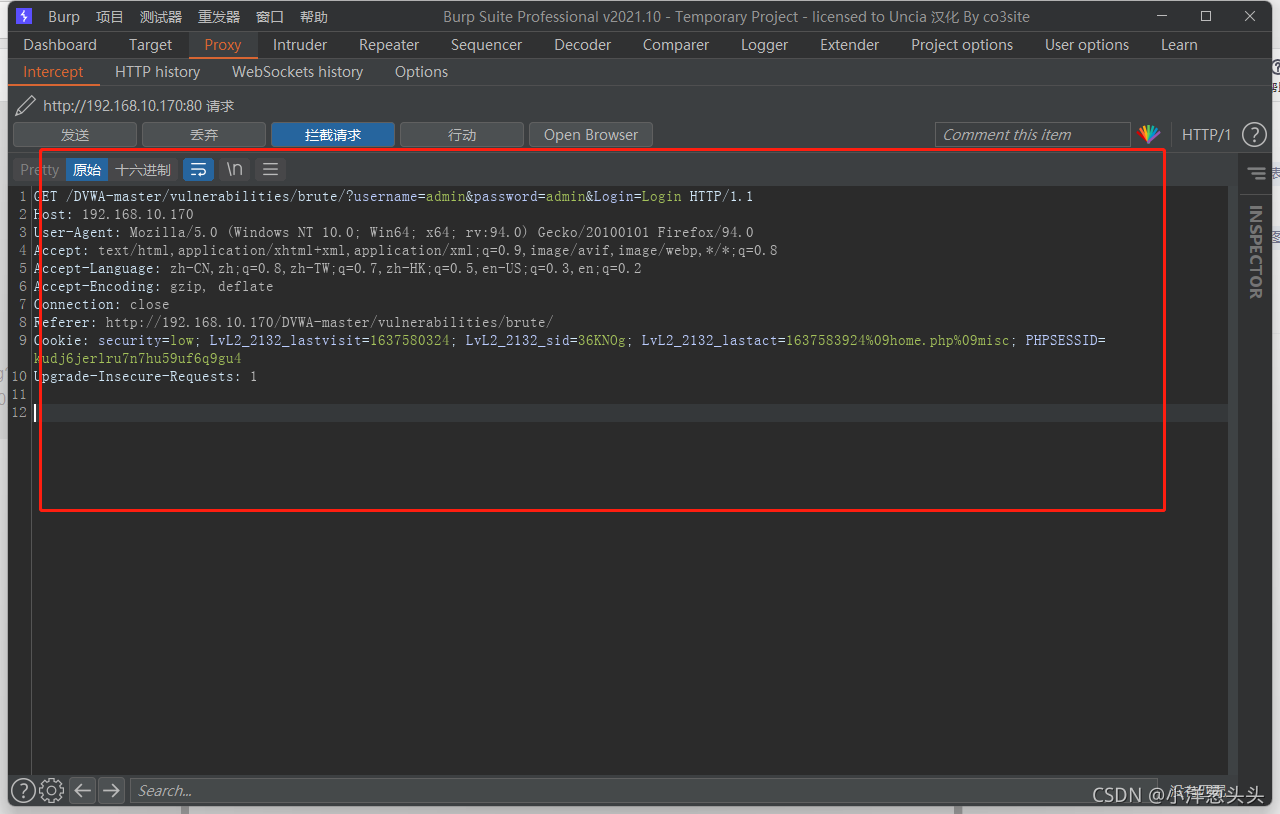Viewport: 1280px width, 814px height.
Task: Click the pencil edit target icon
Action: point(26,105)
